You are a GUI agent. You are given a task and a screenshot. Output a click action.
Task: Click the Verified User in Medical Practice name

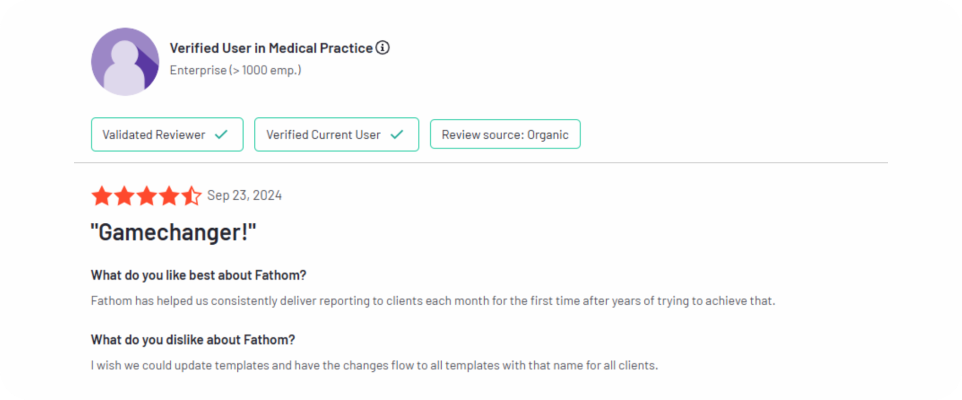pyautogui.click(x=271, y=48)
